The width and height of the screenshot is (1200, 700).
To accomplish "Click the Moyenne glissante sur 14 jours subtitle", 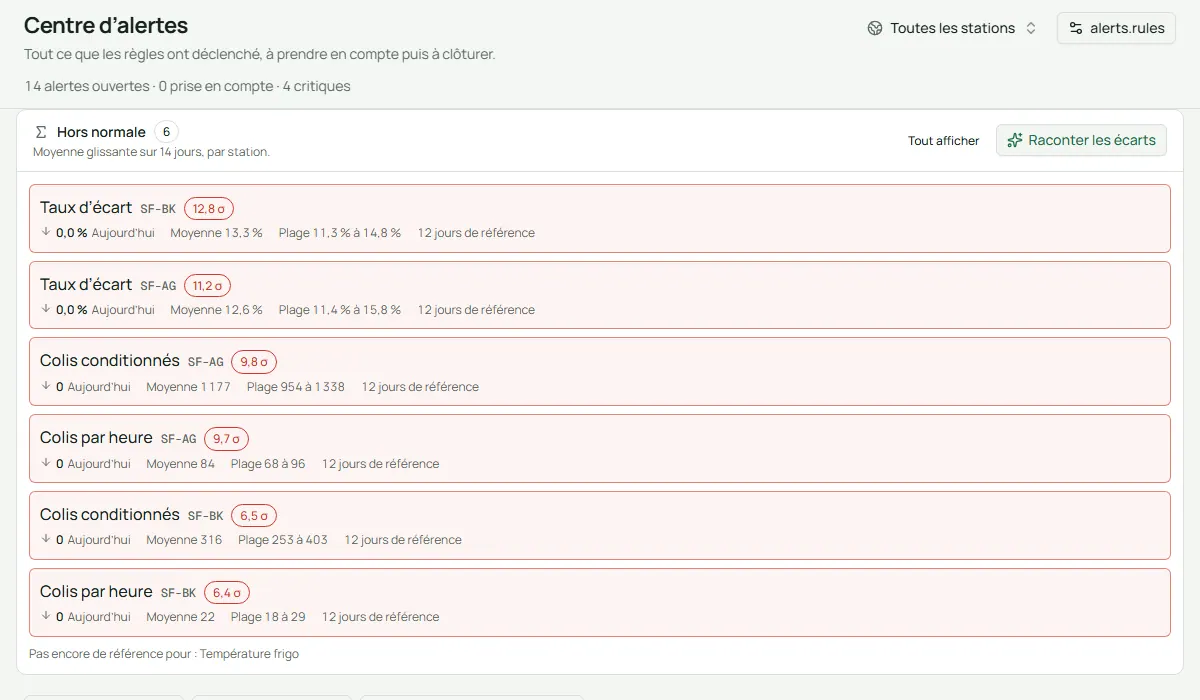I will (151, 152).
